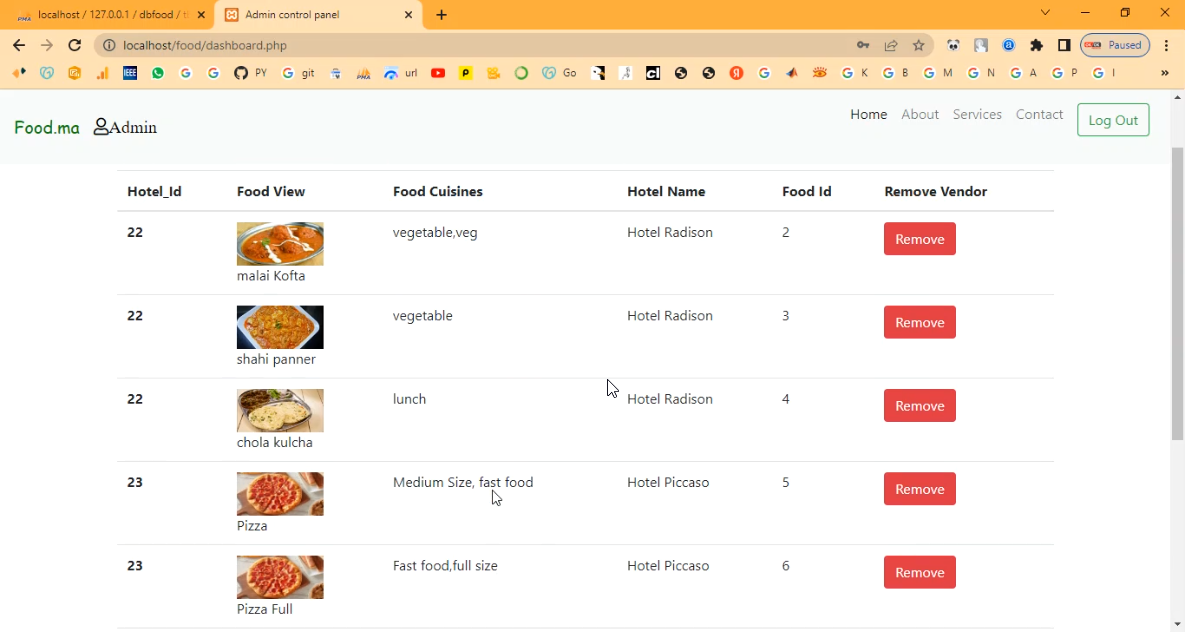Go to the Services nav item
The image size is (1185, 632).
(977, 115)
